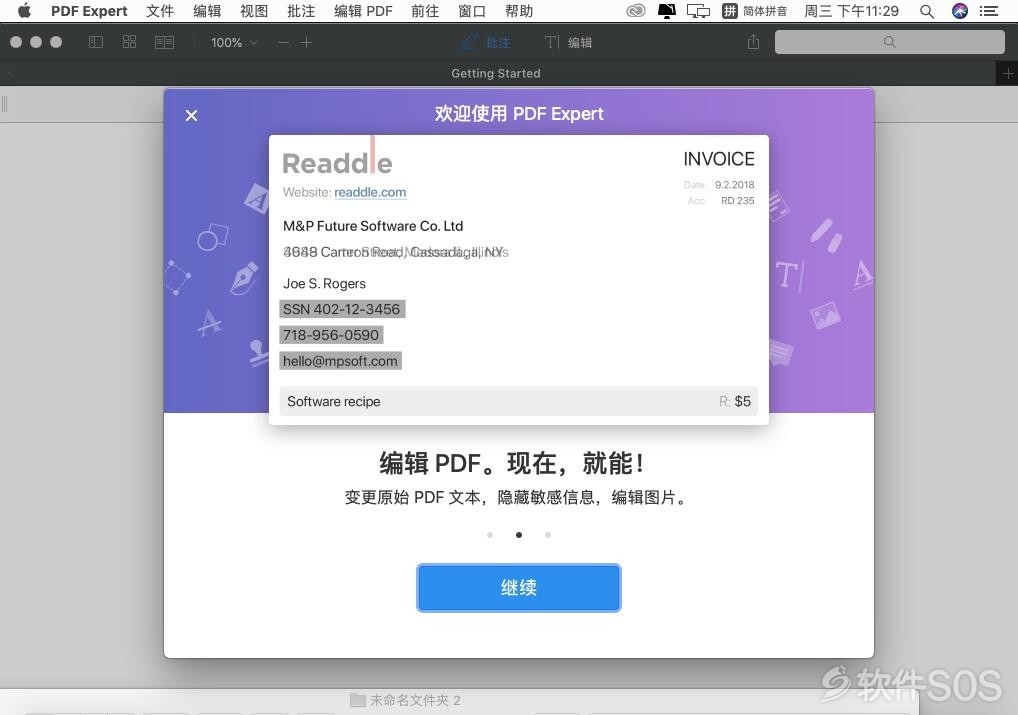Screen dimensions: 1018x715
Task: Click the clock showing 周三 下午11:29
Action: (x=851, y=11)
